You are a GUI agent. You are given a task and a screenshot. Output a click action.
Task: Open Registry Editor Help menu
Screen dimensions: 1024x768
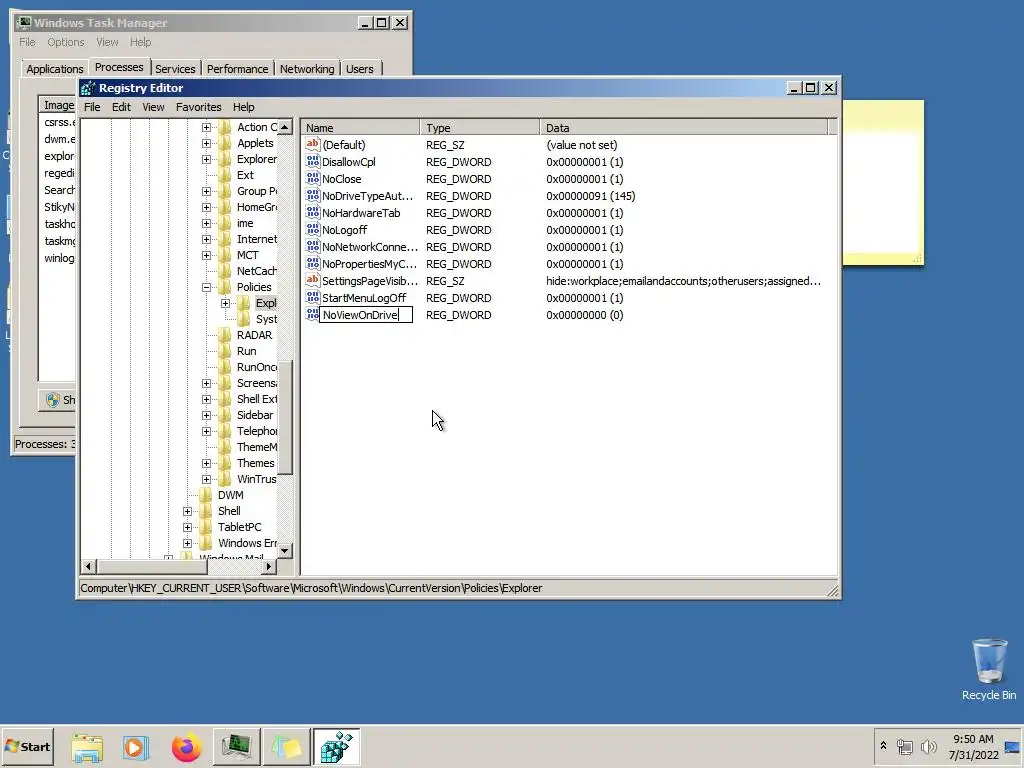click(244, 107)
